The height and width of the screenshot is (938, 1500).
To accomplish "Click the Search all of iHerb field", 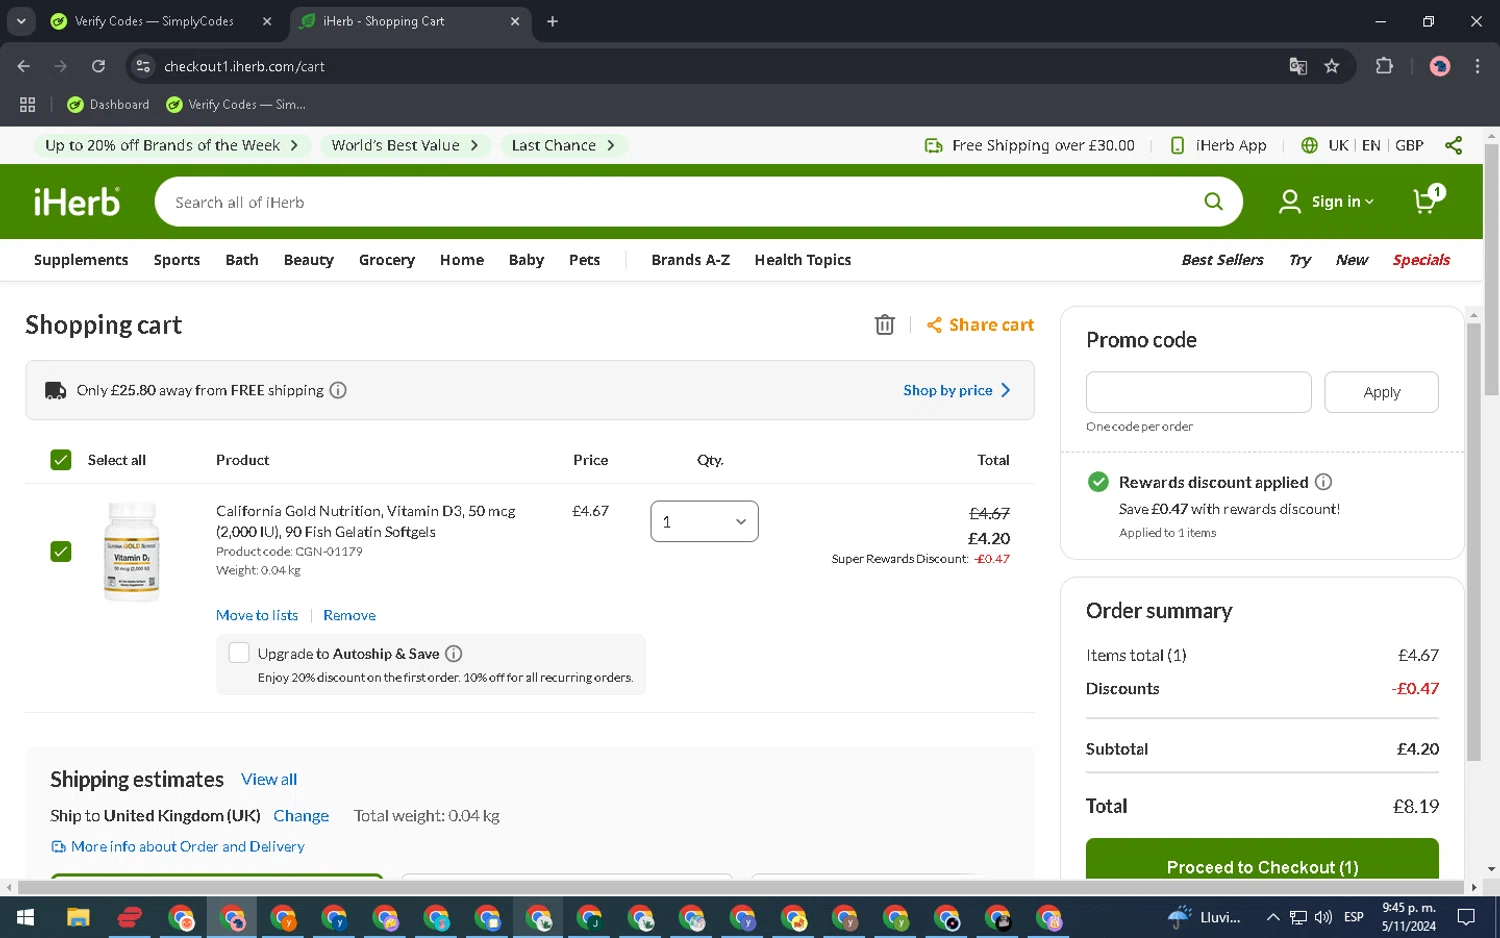I will 698,202.
